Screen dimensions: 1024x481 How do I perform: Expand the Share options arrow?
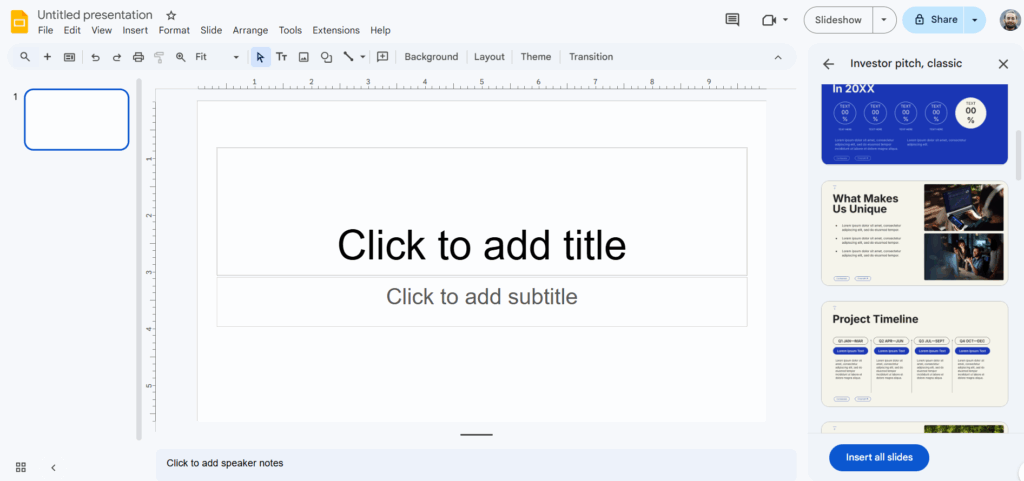tap(975, 20)
